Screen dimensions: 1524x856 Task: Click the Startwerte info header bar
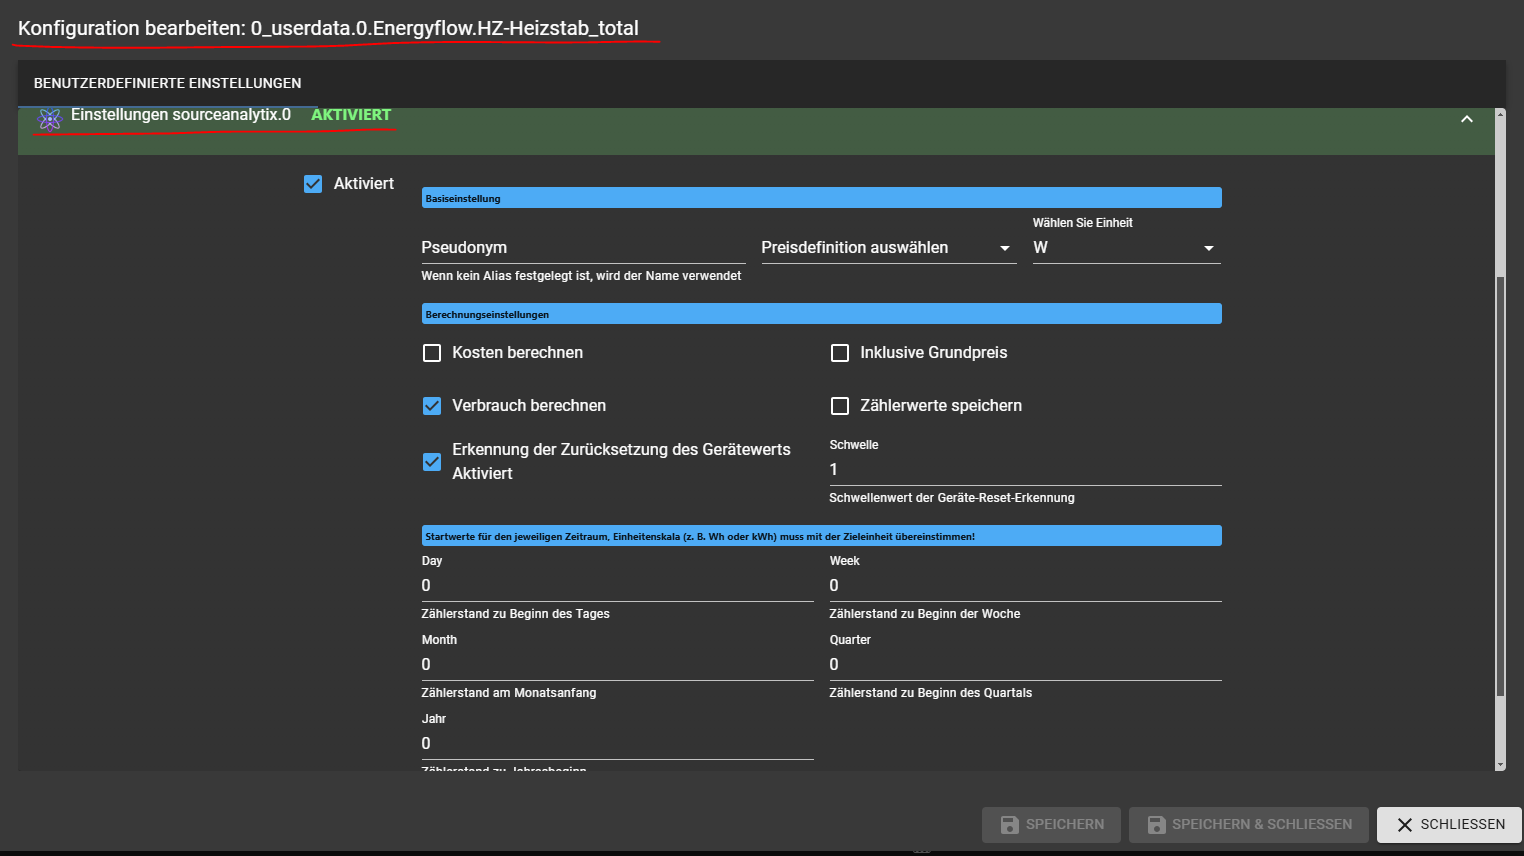pyautogui.click(x=821, y=536)
